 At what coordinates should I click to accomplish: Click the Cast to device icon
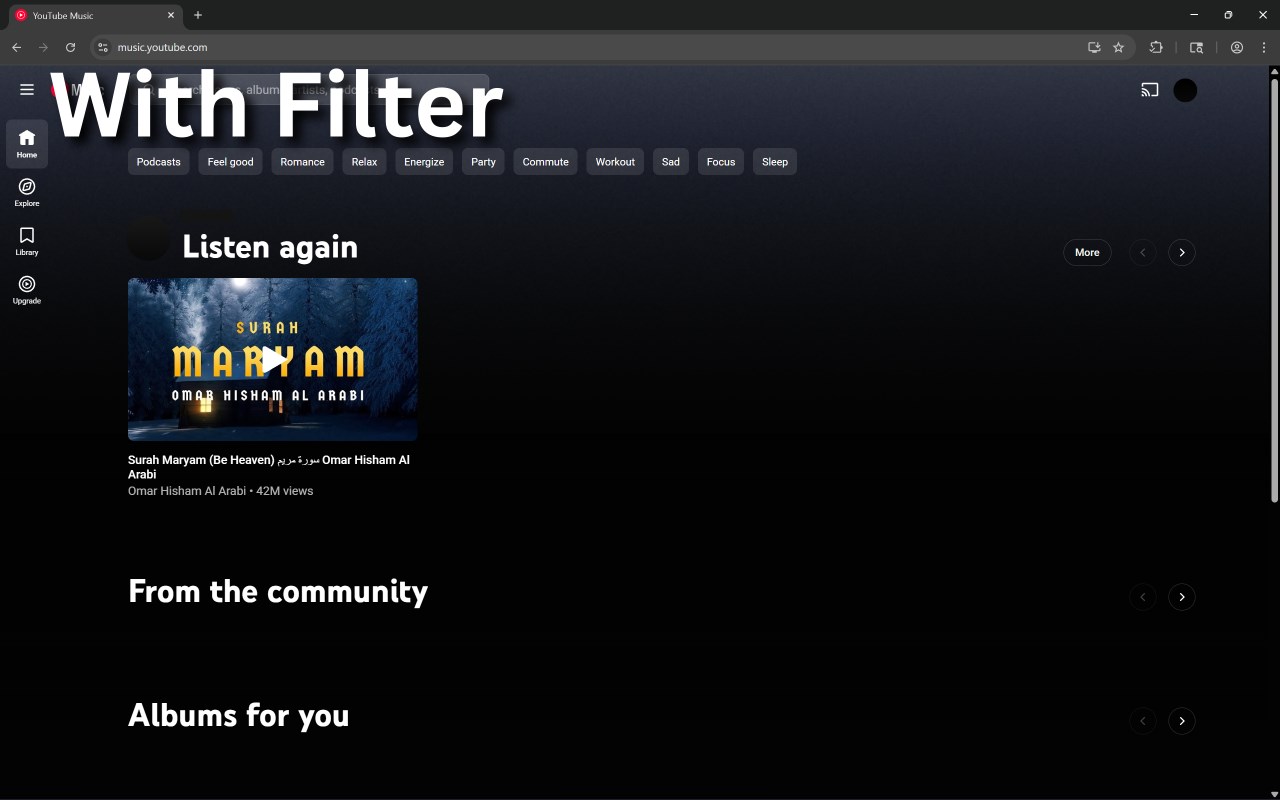tap(1150, 90)
